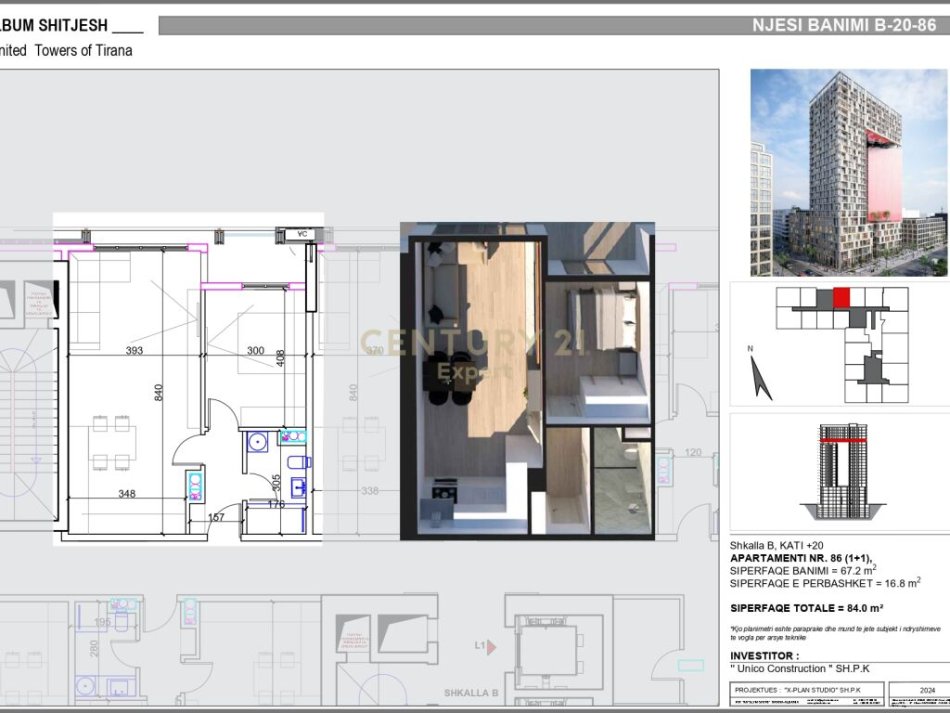
Task: Open the 3D furnished apartment render
Action: pos(527,381)
